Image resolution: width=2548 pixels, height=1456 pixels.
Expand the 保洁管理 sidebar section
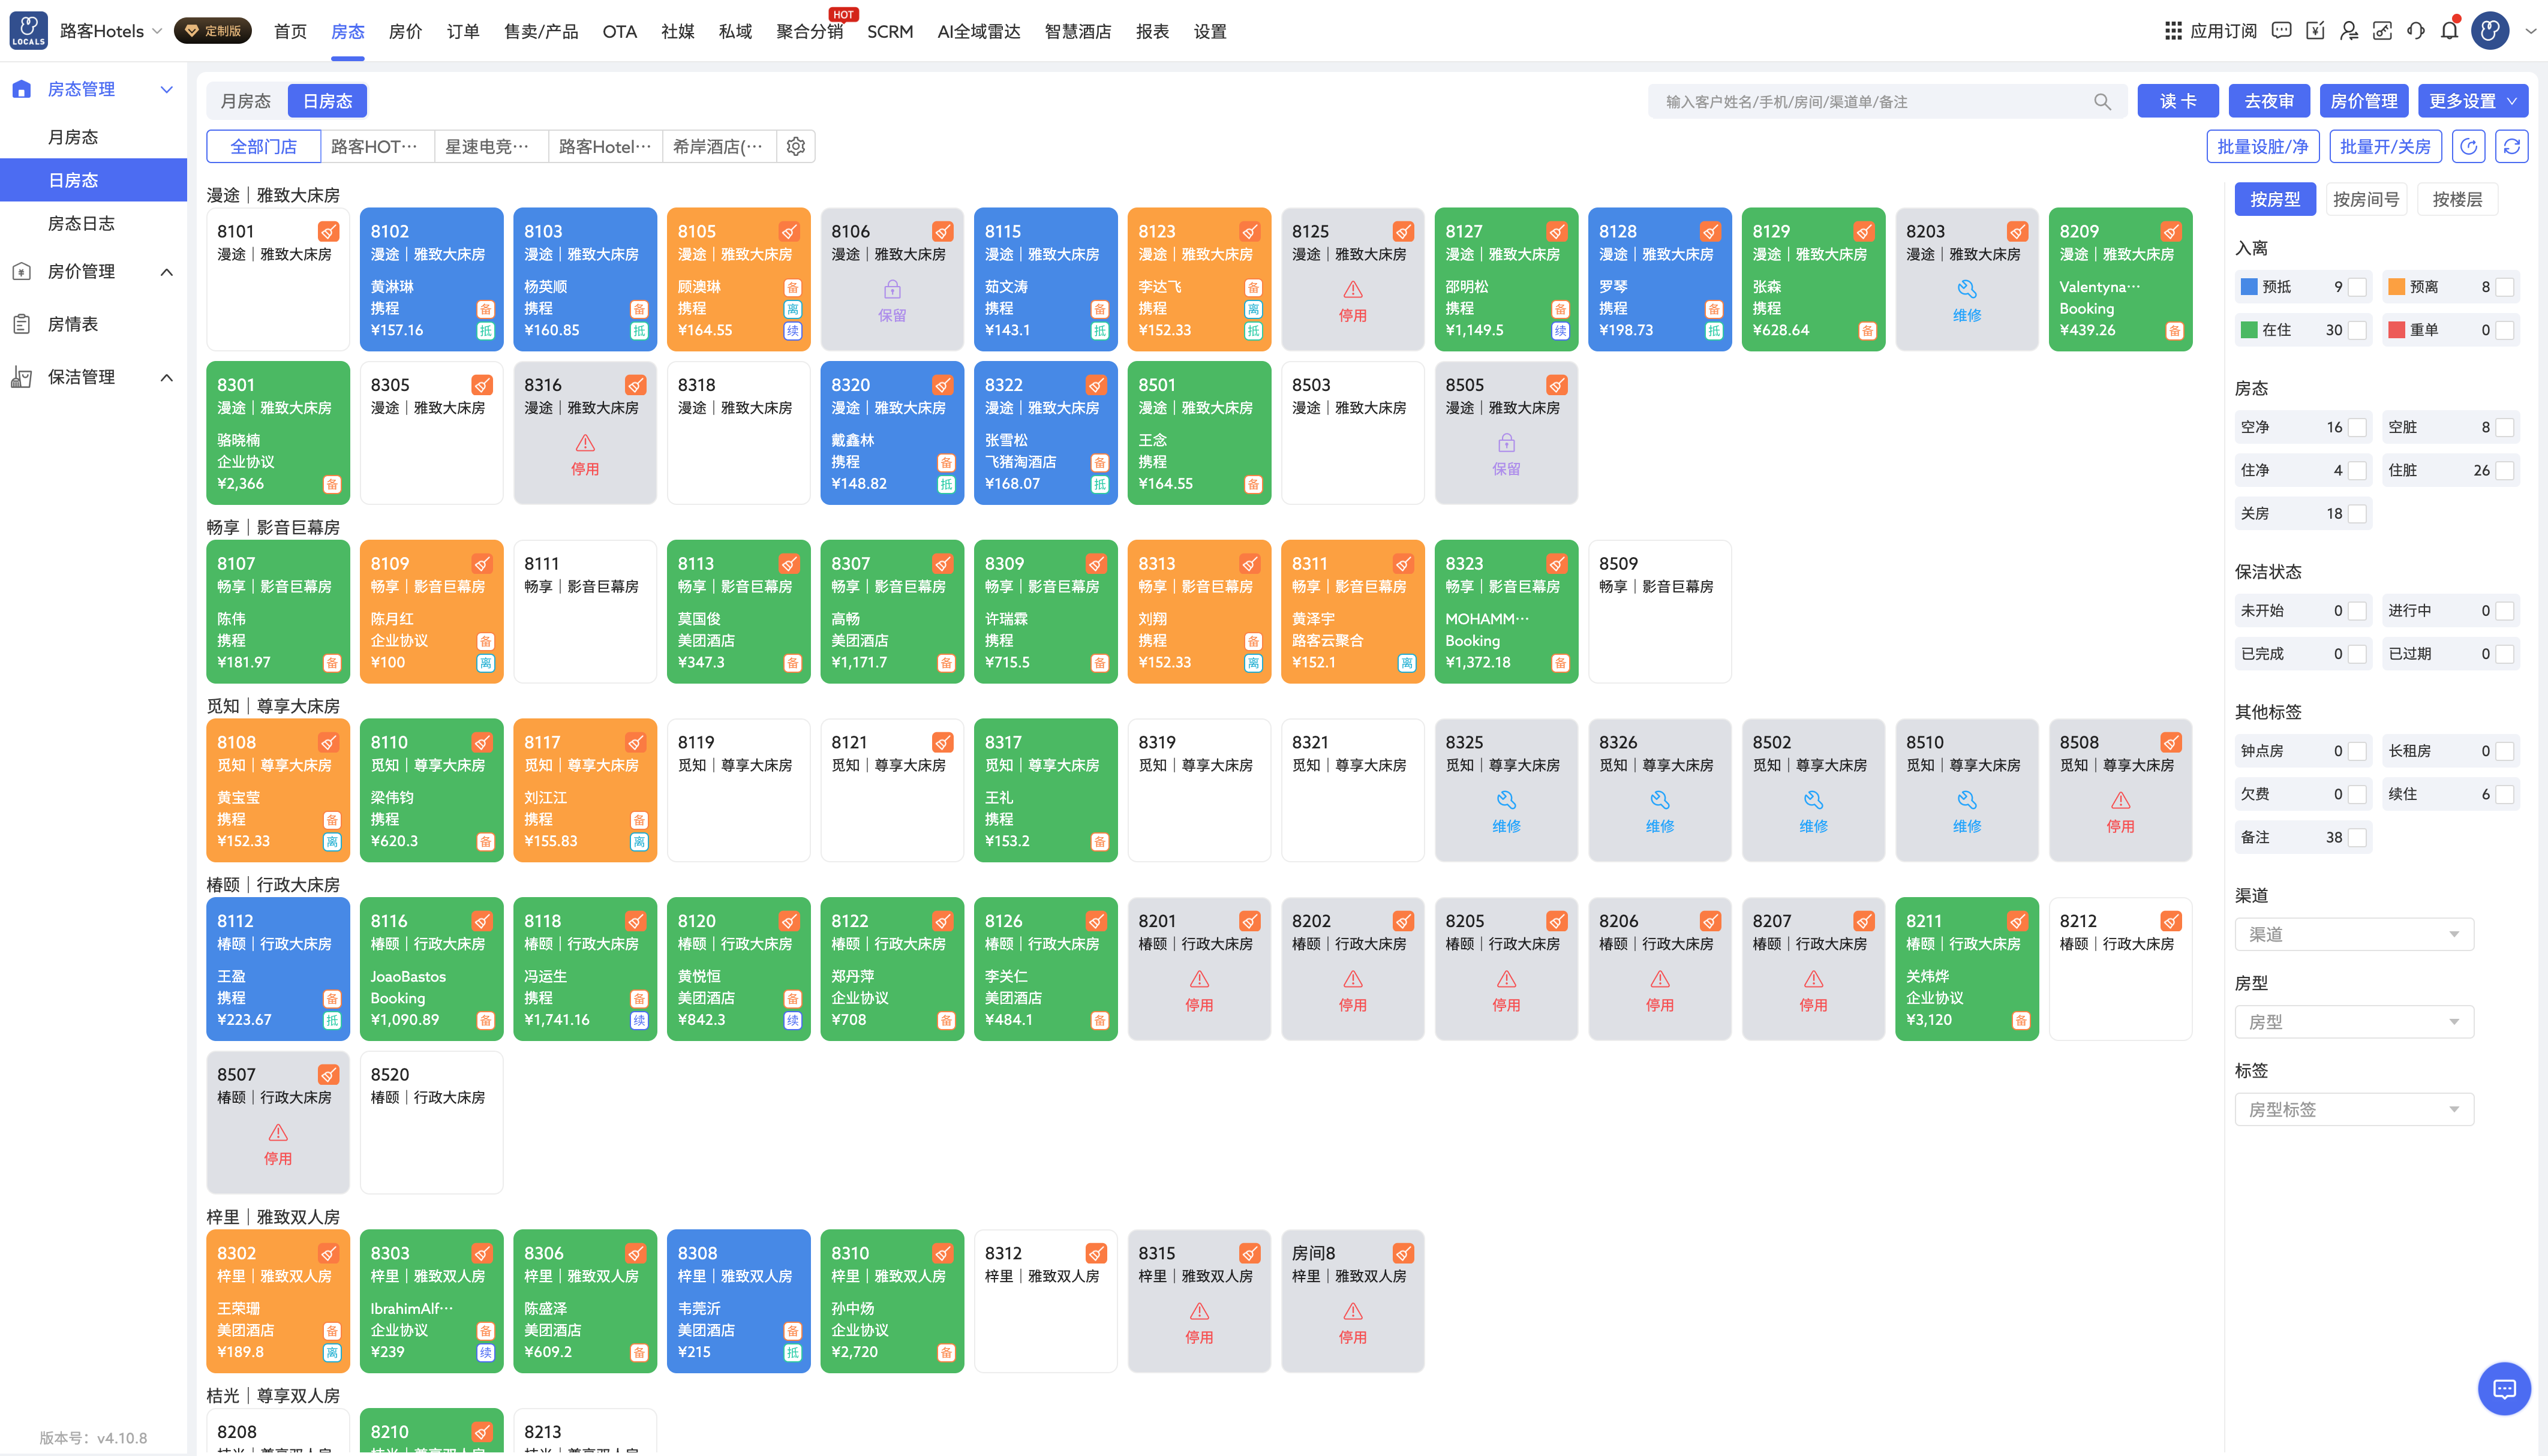click(x=167, y=377)
